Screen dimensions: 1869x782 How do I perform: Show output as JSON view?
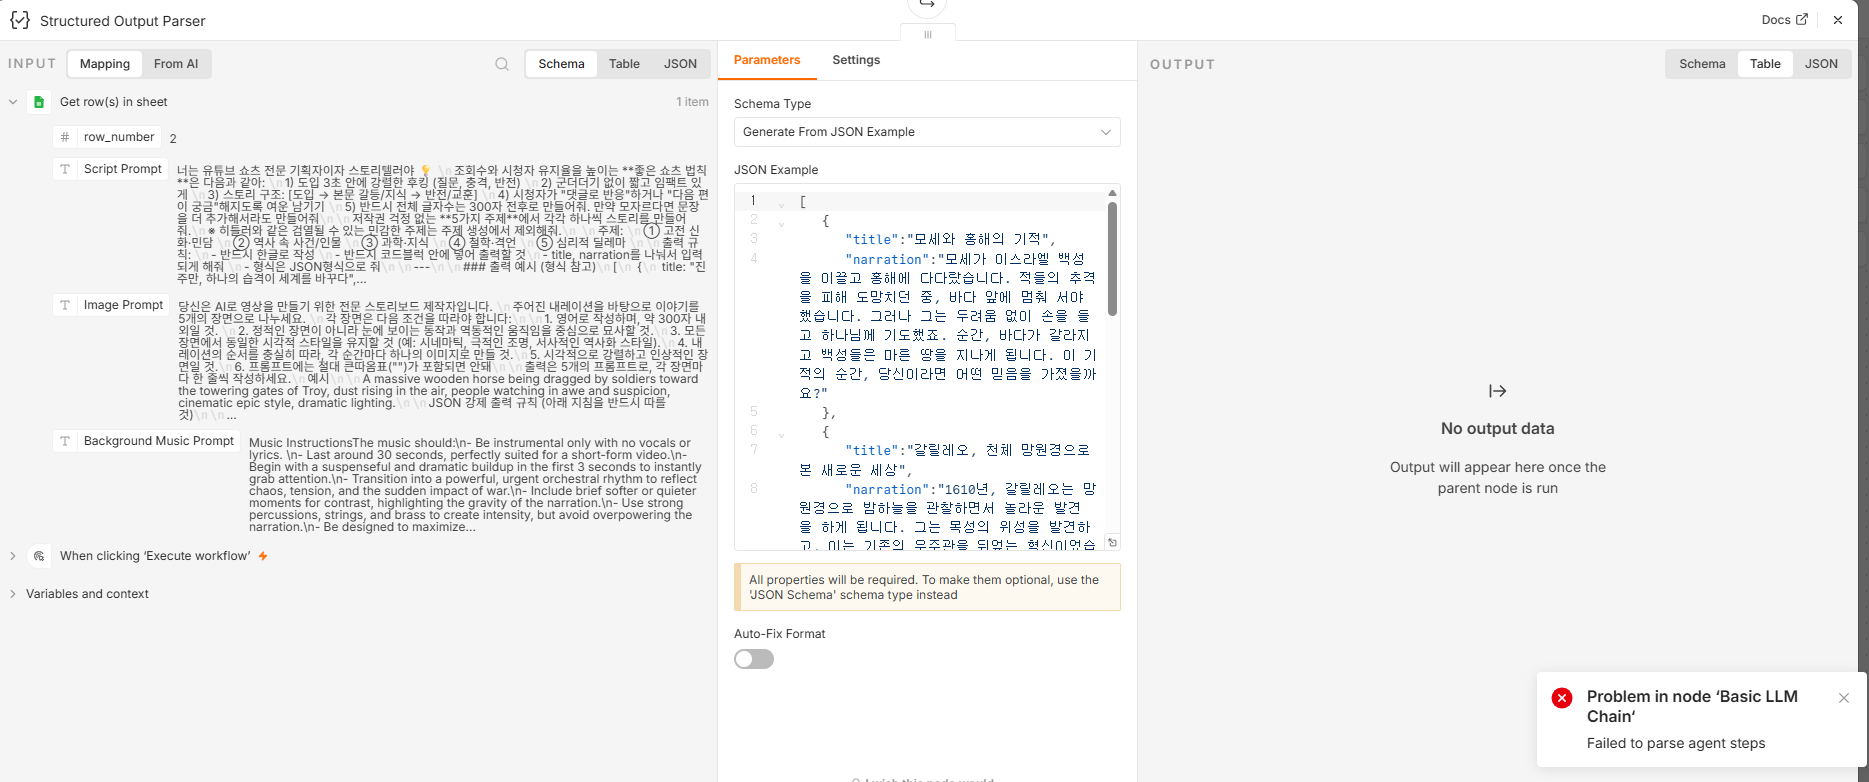click(x=1821, y=64)
